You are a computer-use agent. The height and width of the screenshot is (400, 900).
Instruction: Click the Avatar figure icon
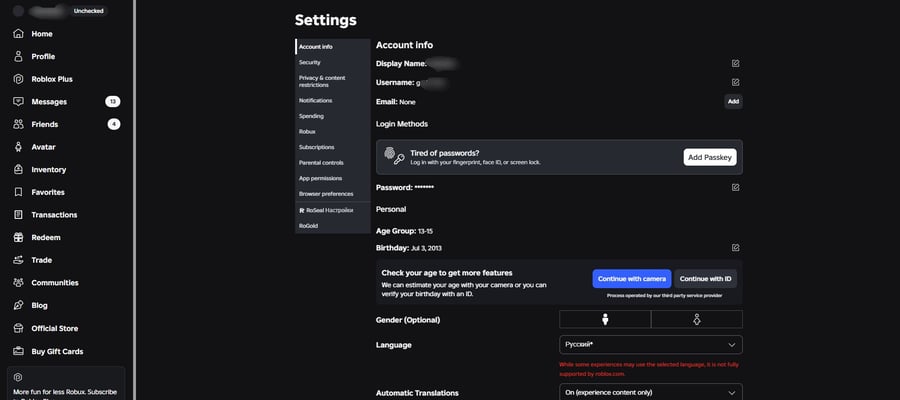pos(18,147)
